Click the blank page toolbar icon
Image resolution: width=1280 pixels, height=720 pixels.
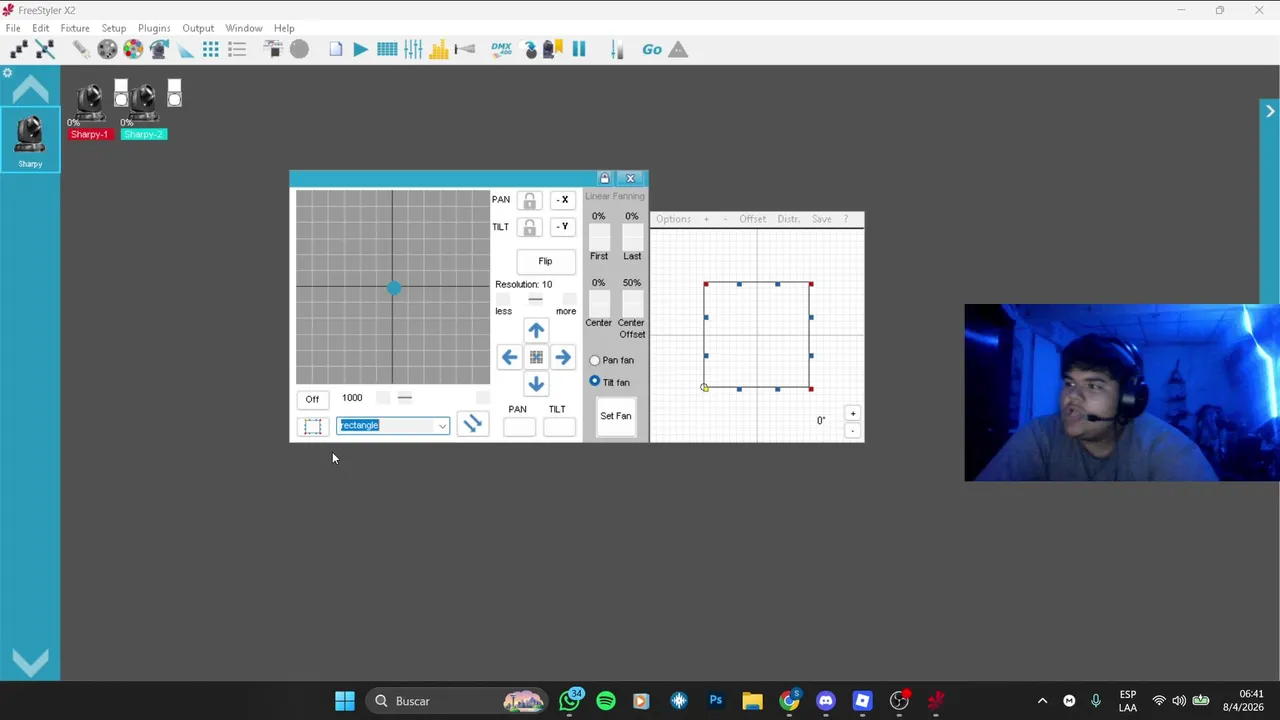click(336, 49)
